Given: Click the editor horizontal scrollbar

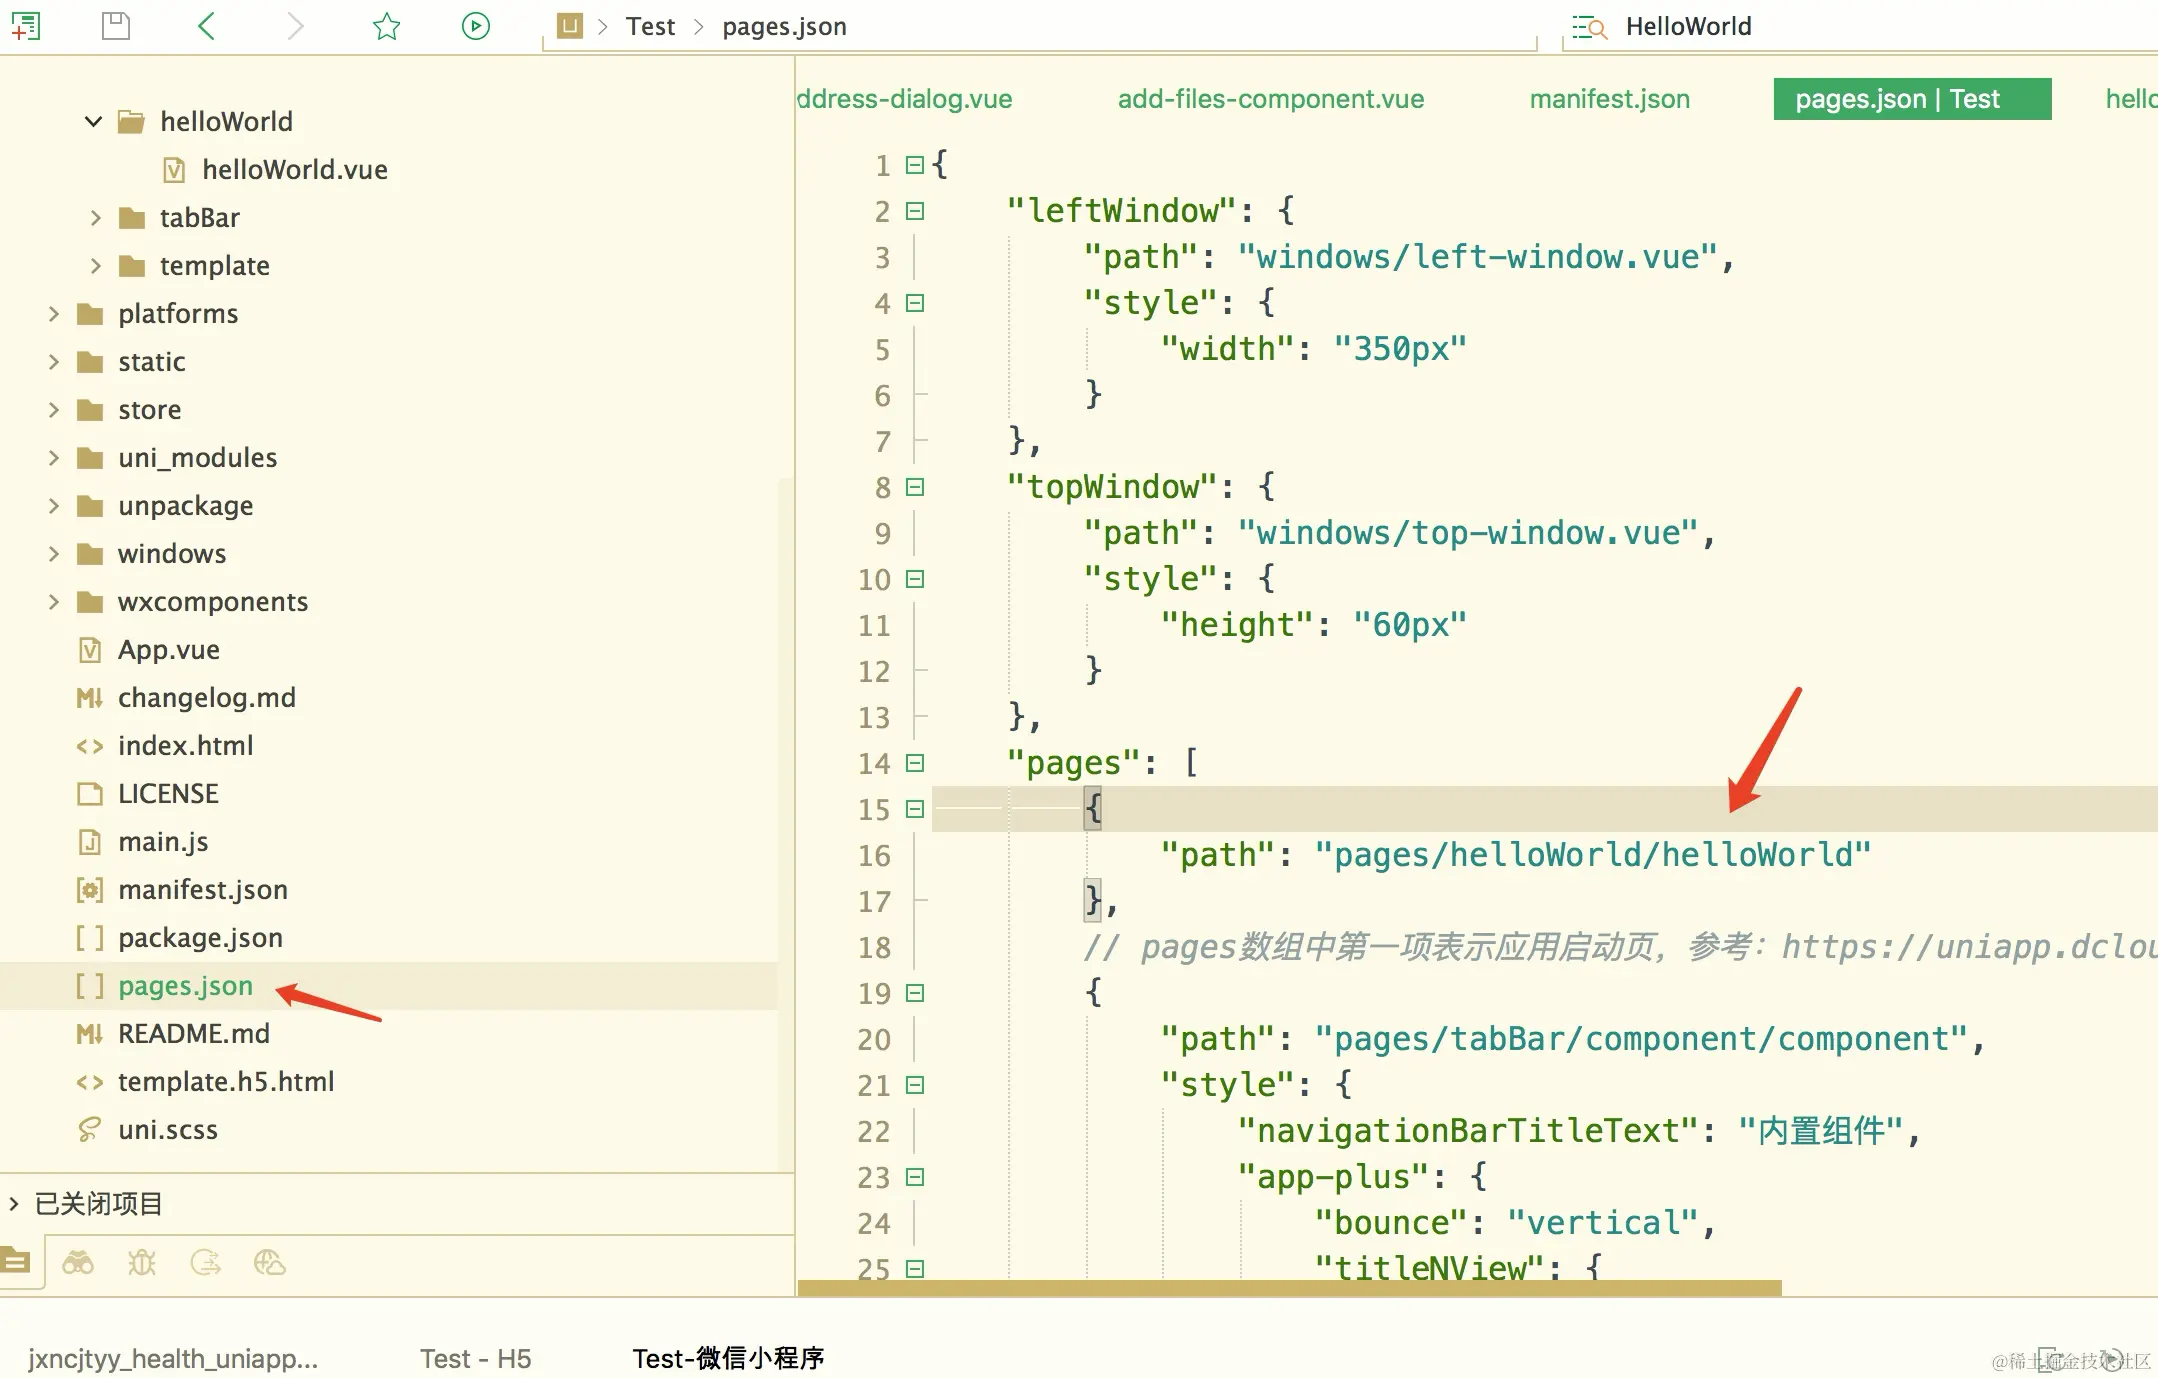Looking at the screenshot, I should tap(1289, 1288).
